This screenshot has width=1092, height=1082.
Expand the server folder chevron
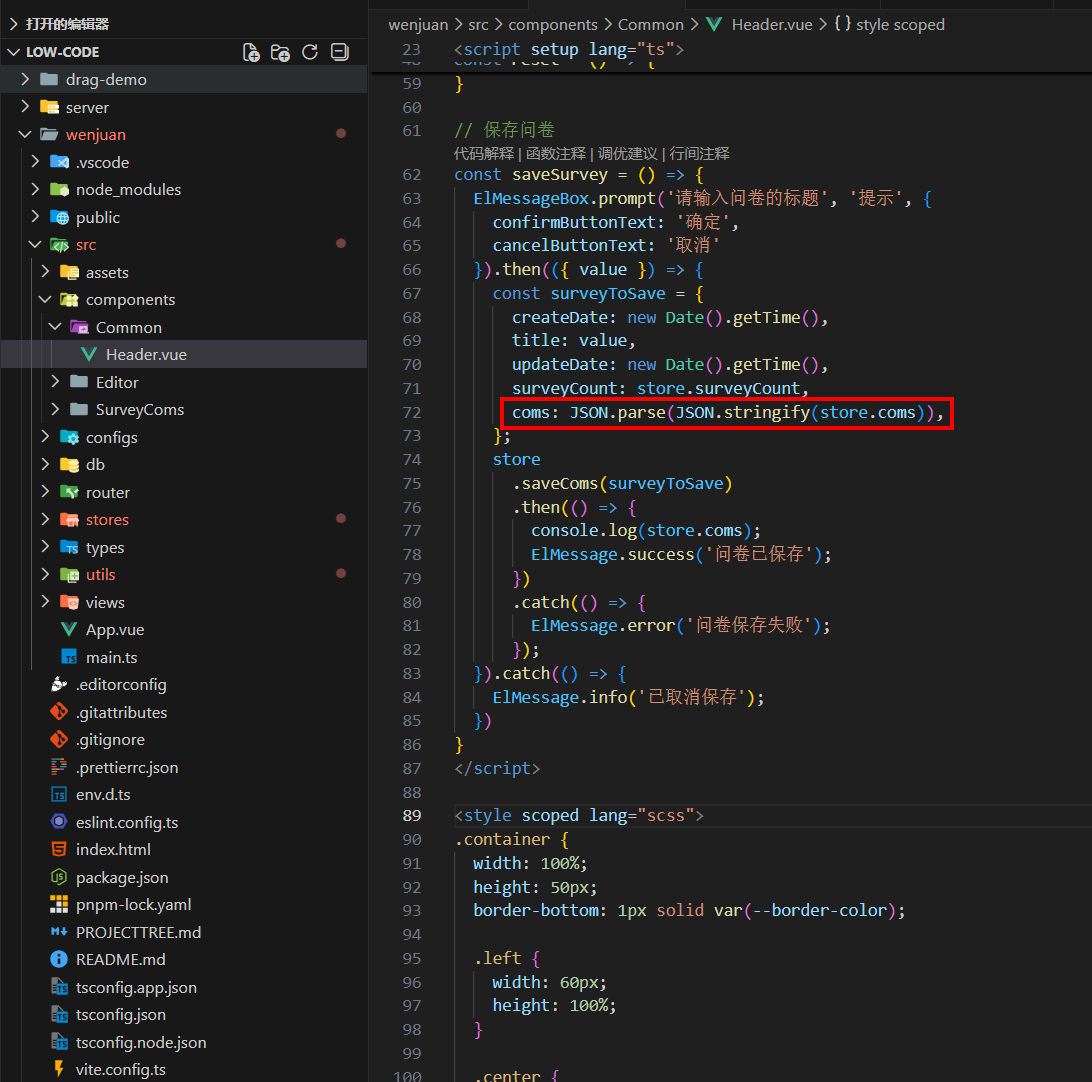coord(25,107)
